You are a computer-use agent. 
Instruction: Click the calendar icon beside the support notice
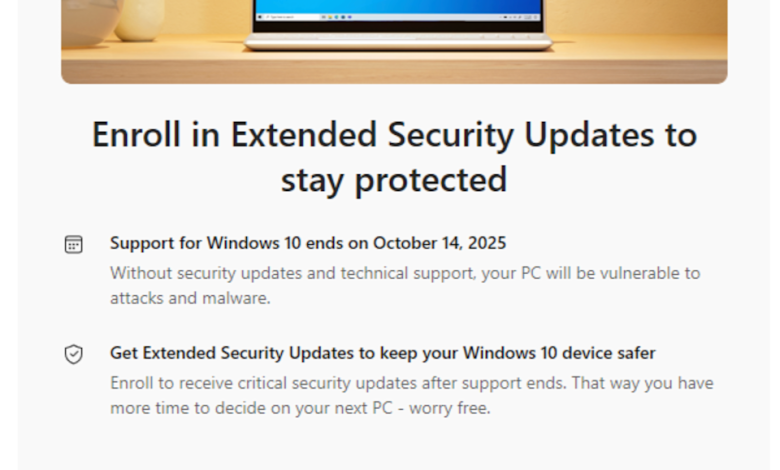click(x=73, y=244)
